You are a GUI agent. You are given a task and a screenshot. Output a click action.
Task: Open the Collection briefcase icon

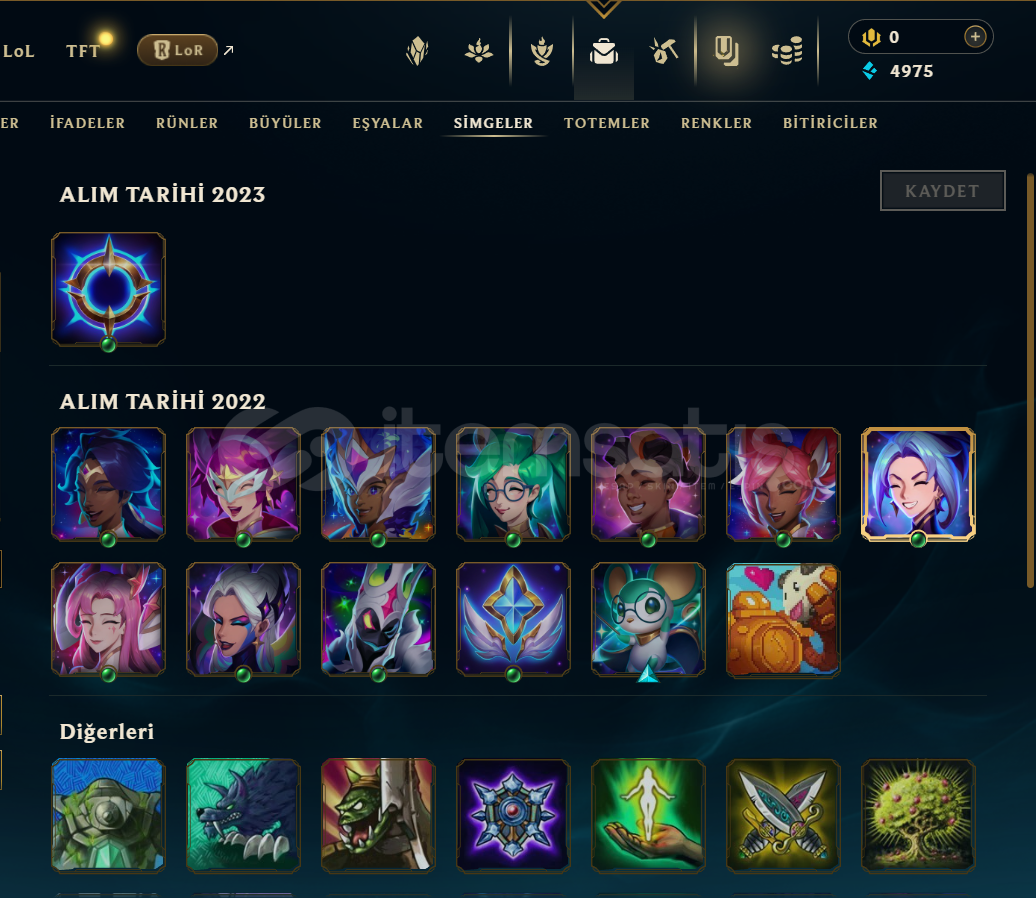click(604, 51)
